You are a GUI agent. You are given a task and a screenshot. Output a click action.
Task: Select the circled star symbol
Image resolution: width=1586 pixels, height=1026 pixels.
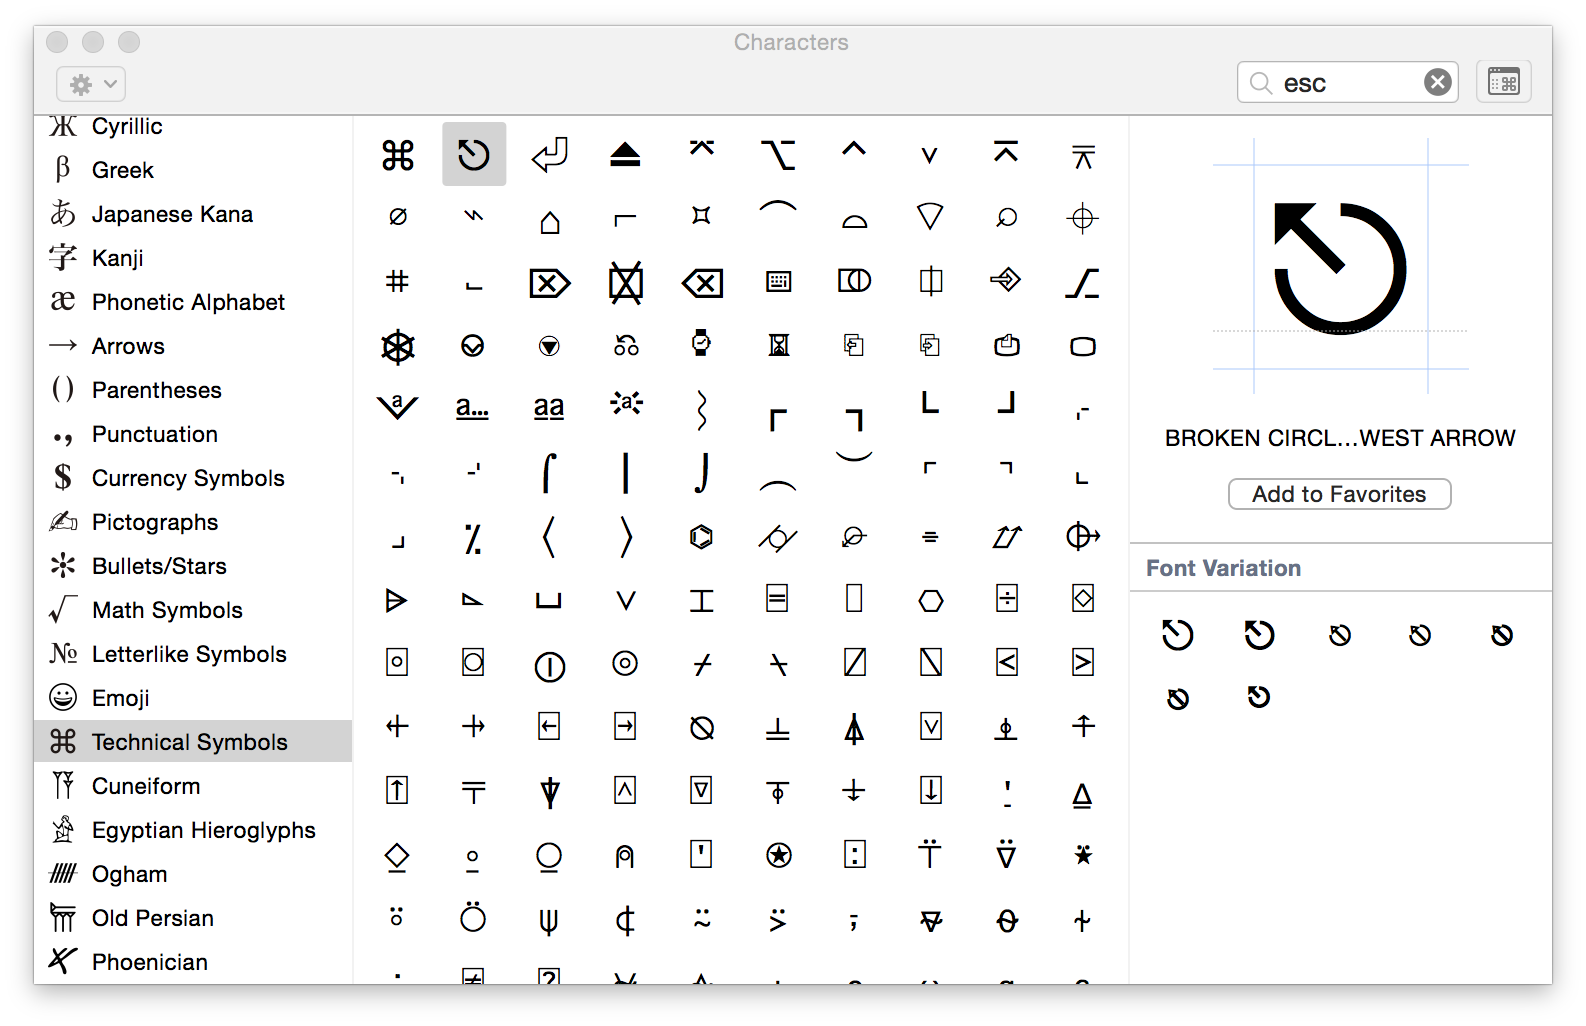tap(779, 855)
